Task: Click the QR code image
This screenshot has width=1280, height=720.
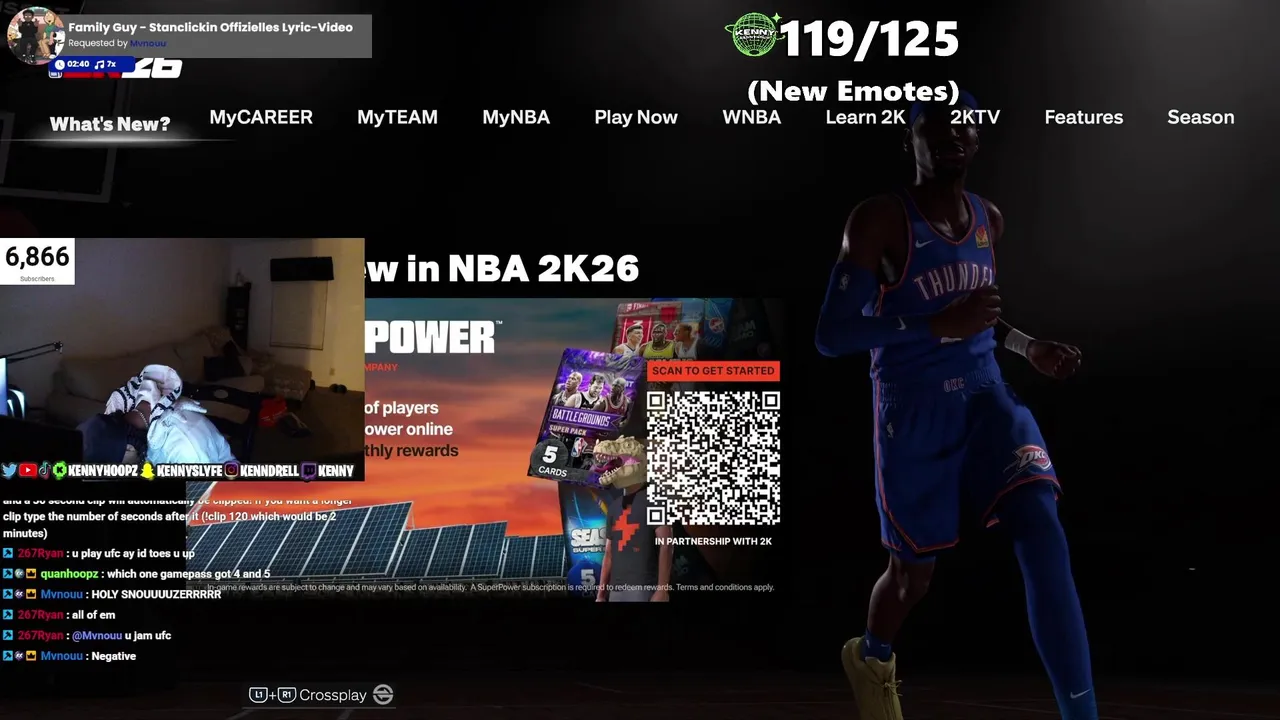Action: pyautogui.click(x=713, y=458)
